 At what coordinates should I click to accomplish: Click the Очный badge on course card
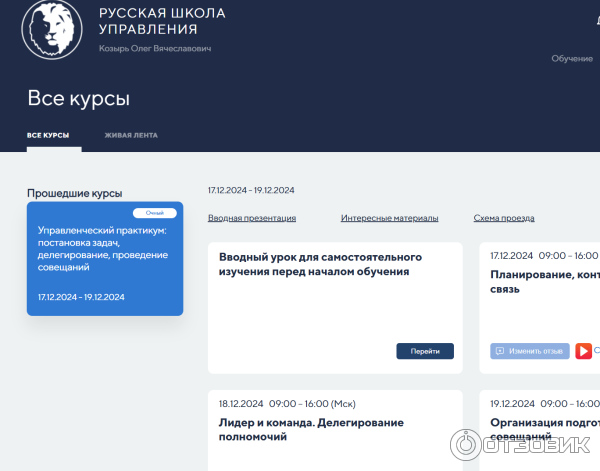155,213
